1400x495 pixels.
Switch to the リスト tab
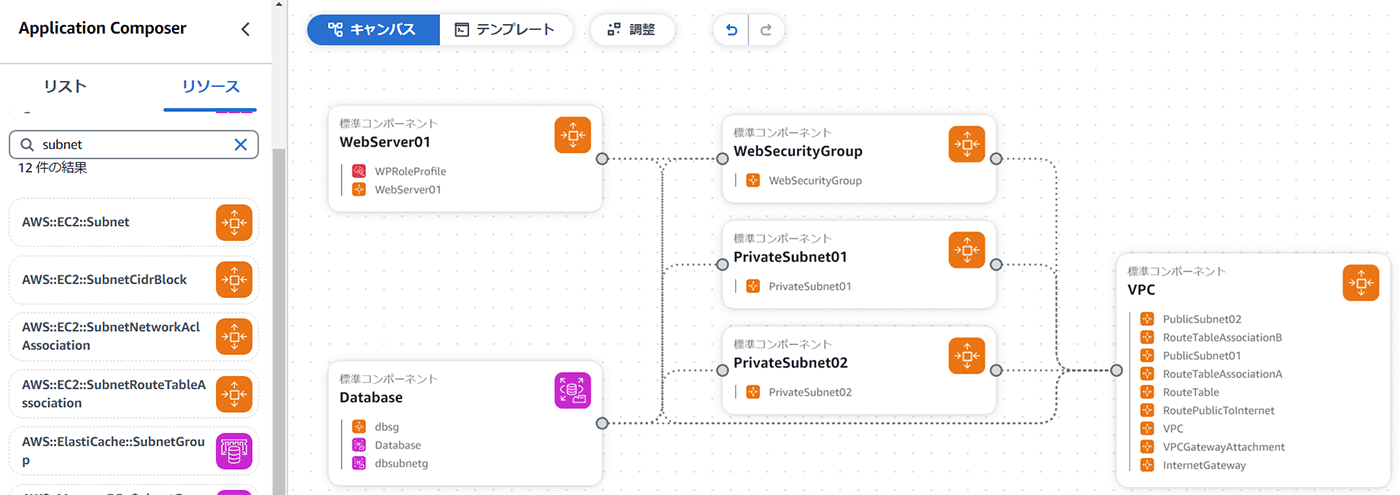click(x=66, y=86)
